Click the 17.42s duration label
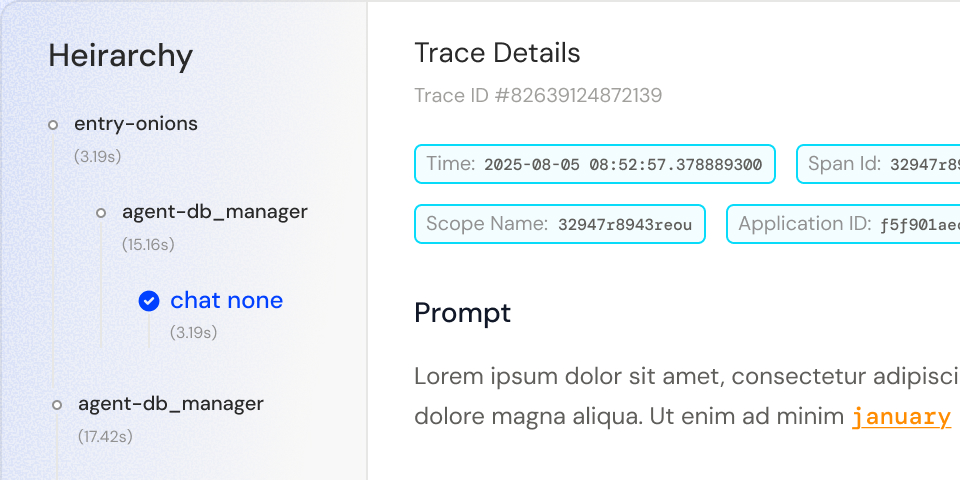 (x=105, y=436)
